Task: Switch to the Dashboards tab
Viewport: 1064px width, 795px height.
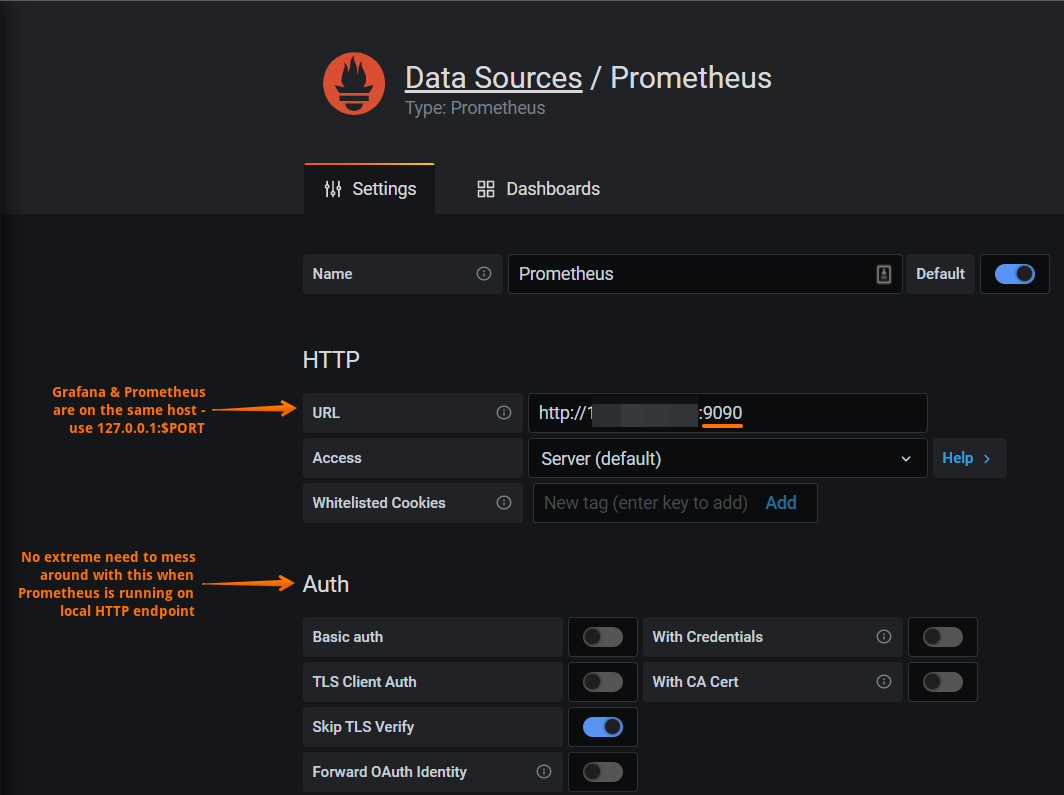Action: point(538,189)
